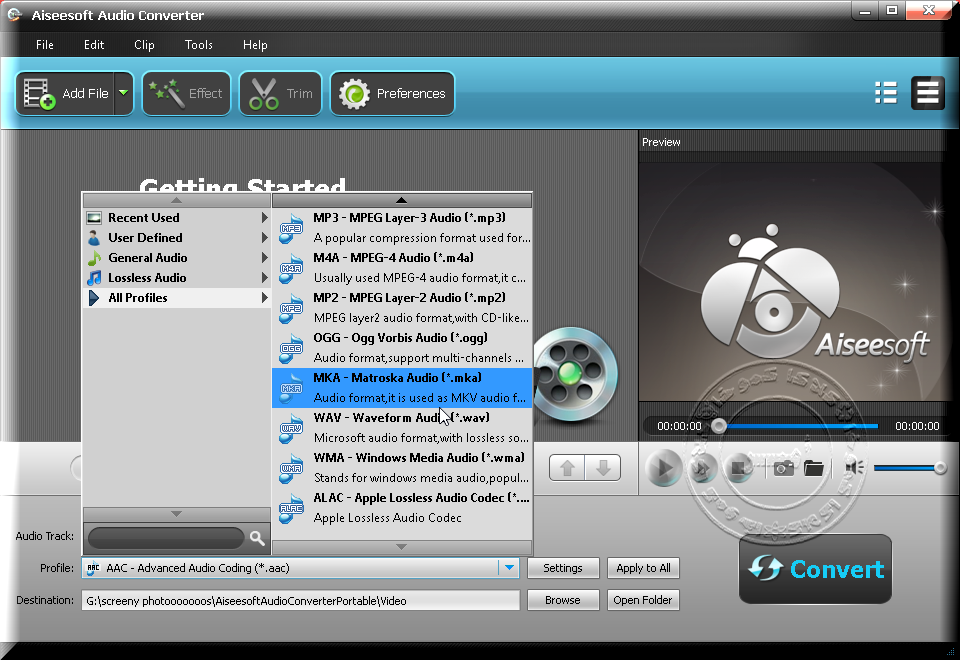The width and height of the screenshot is (960, 660).
Task: Click the profile search input field
Action: (x=166, y=538)
